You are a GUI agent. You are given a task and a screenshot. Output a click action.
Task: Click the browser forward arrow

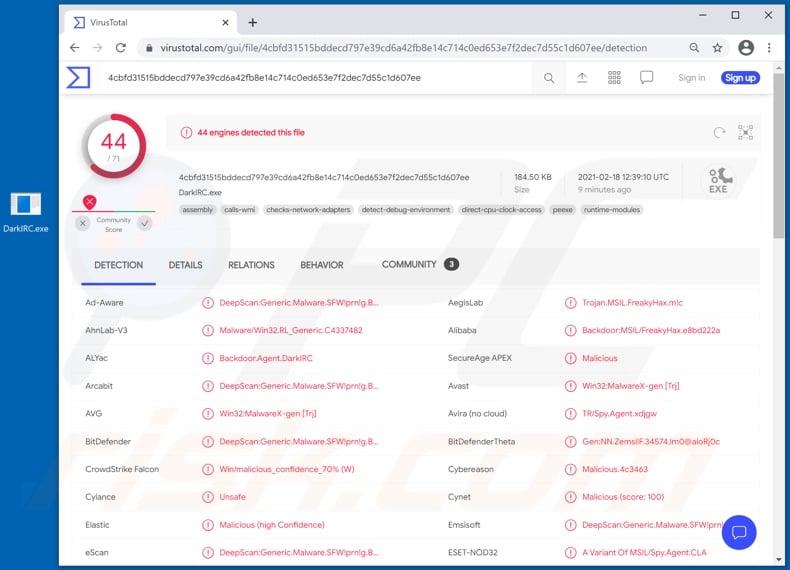[x=98, y=48]
